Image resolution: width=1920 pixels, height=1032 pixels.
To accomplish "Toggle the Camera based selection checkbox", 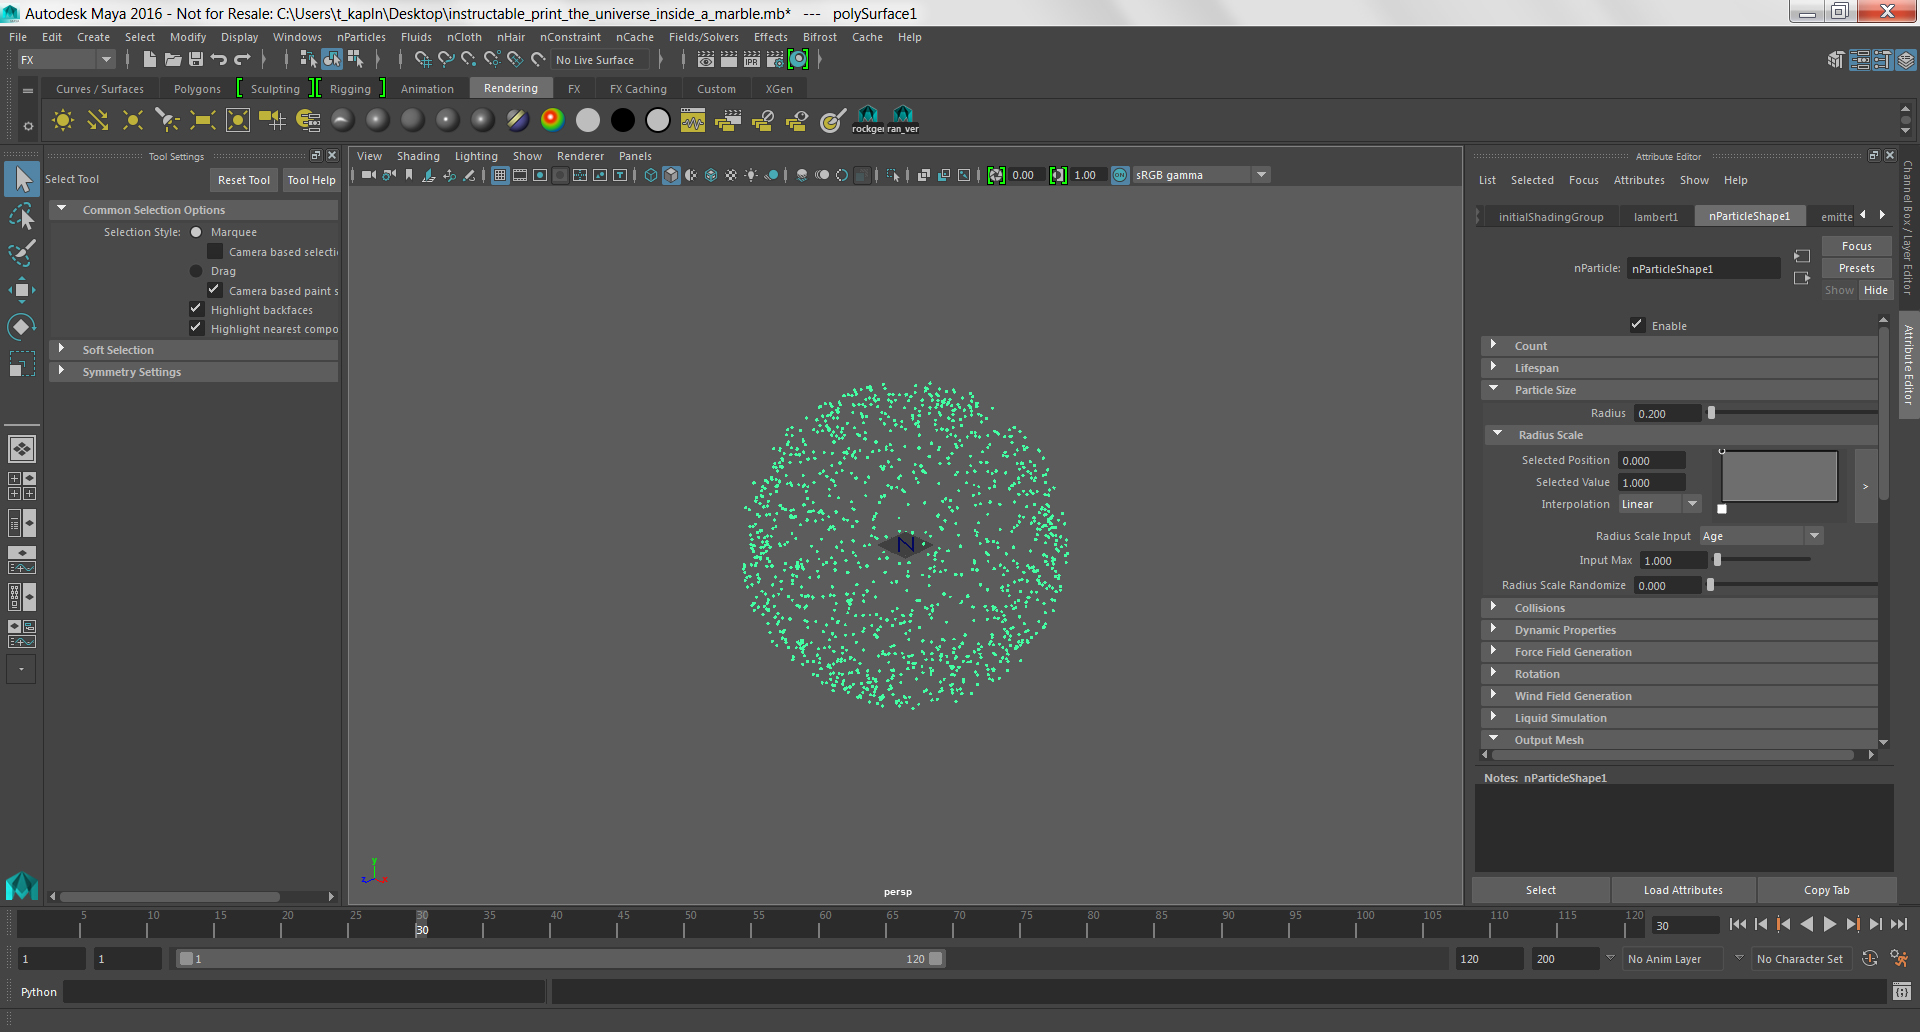I will [215, 251].
